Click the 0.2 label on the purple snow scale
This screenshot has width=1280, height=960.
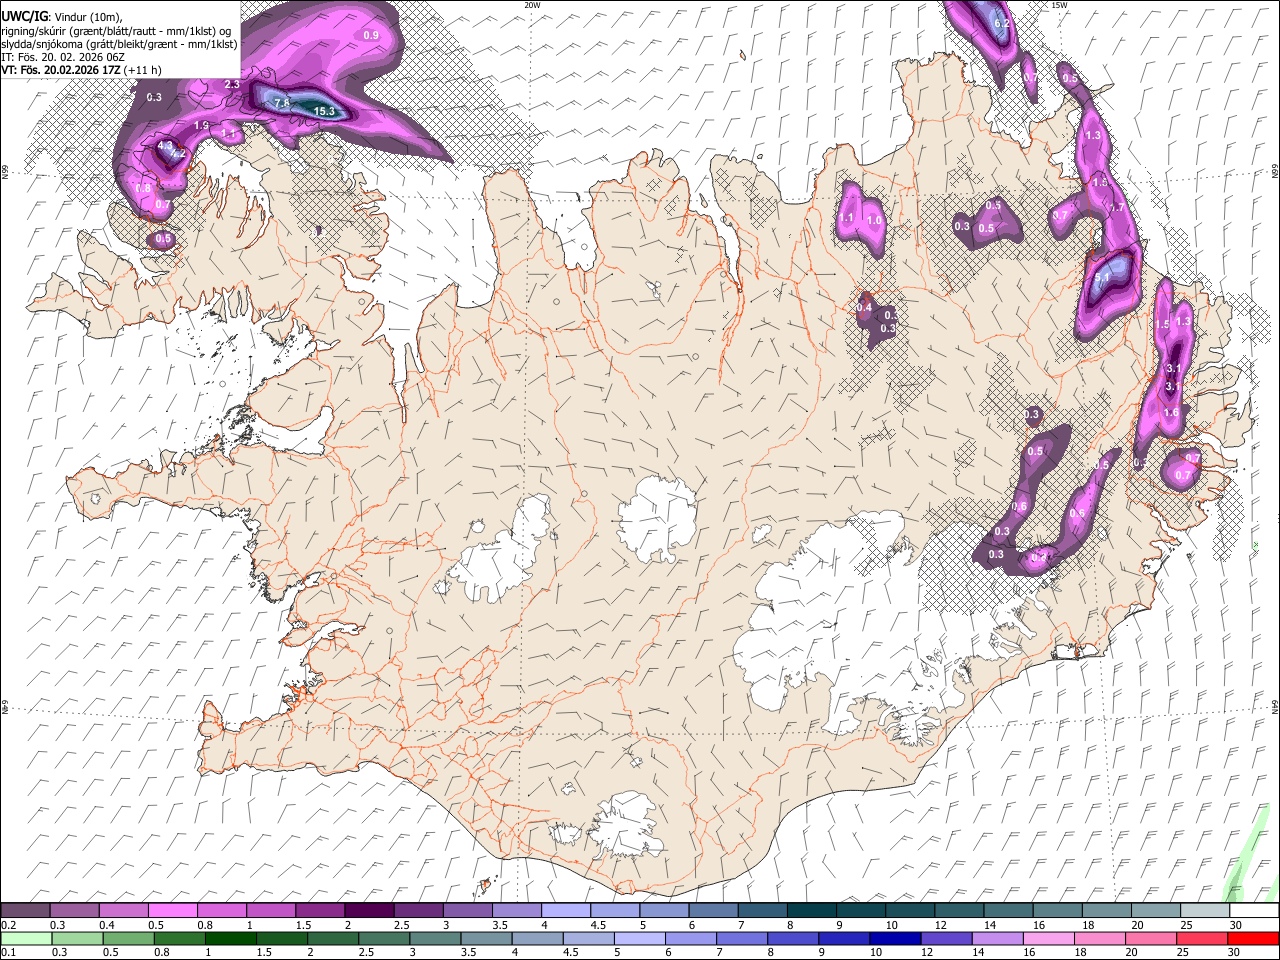coord(8,925)
